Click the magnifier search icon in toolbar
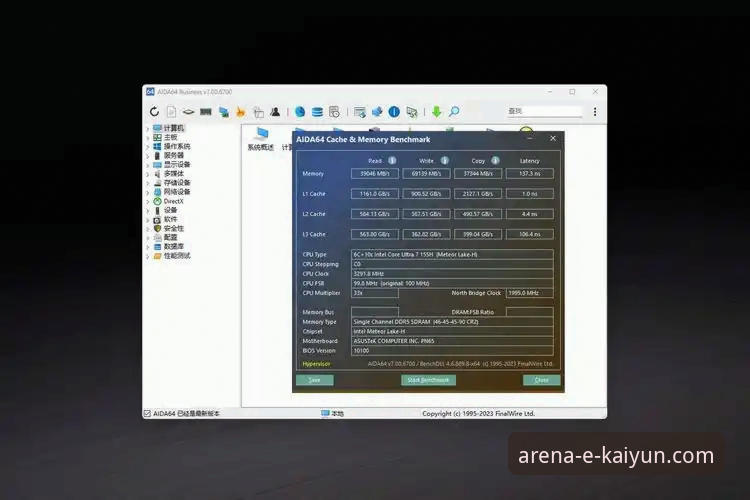 click(454, 112)
